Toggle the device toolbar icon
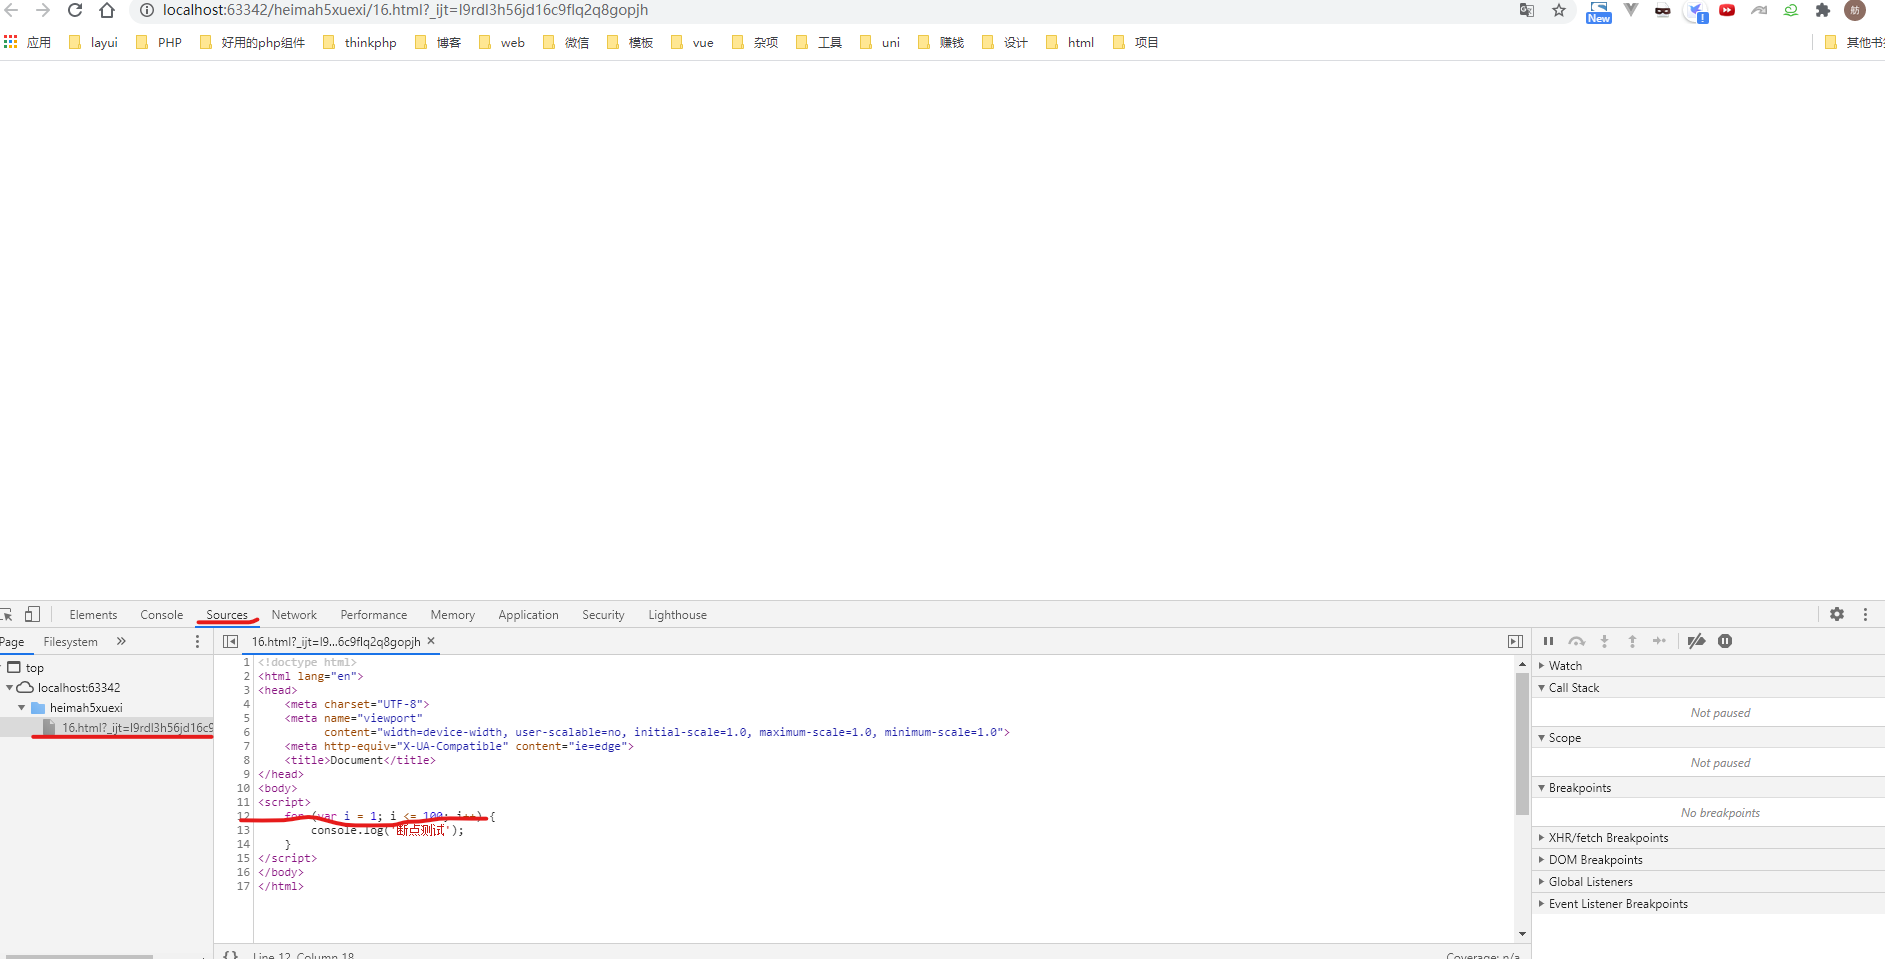The image size is (1885, 959). (x=33, y=614)
